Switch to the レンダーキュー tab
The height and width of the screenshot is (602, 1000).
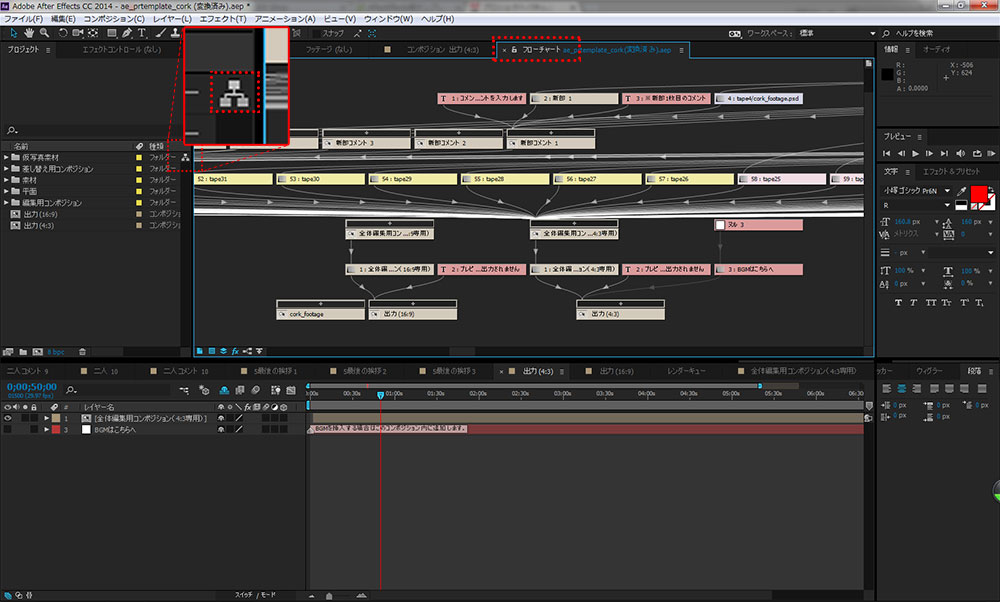(686, 371)
